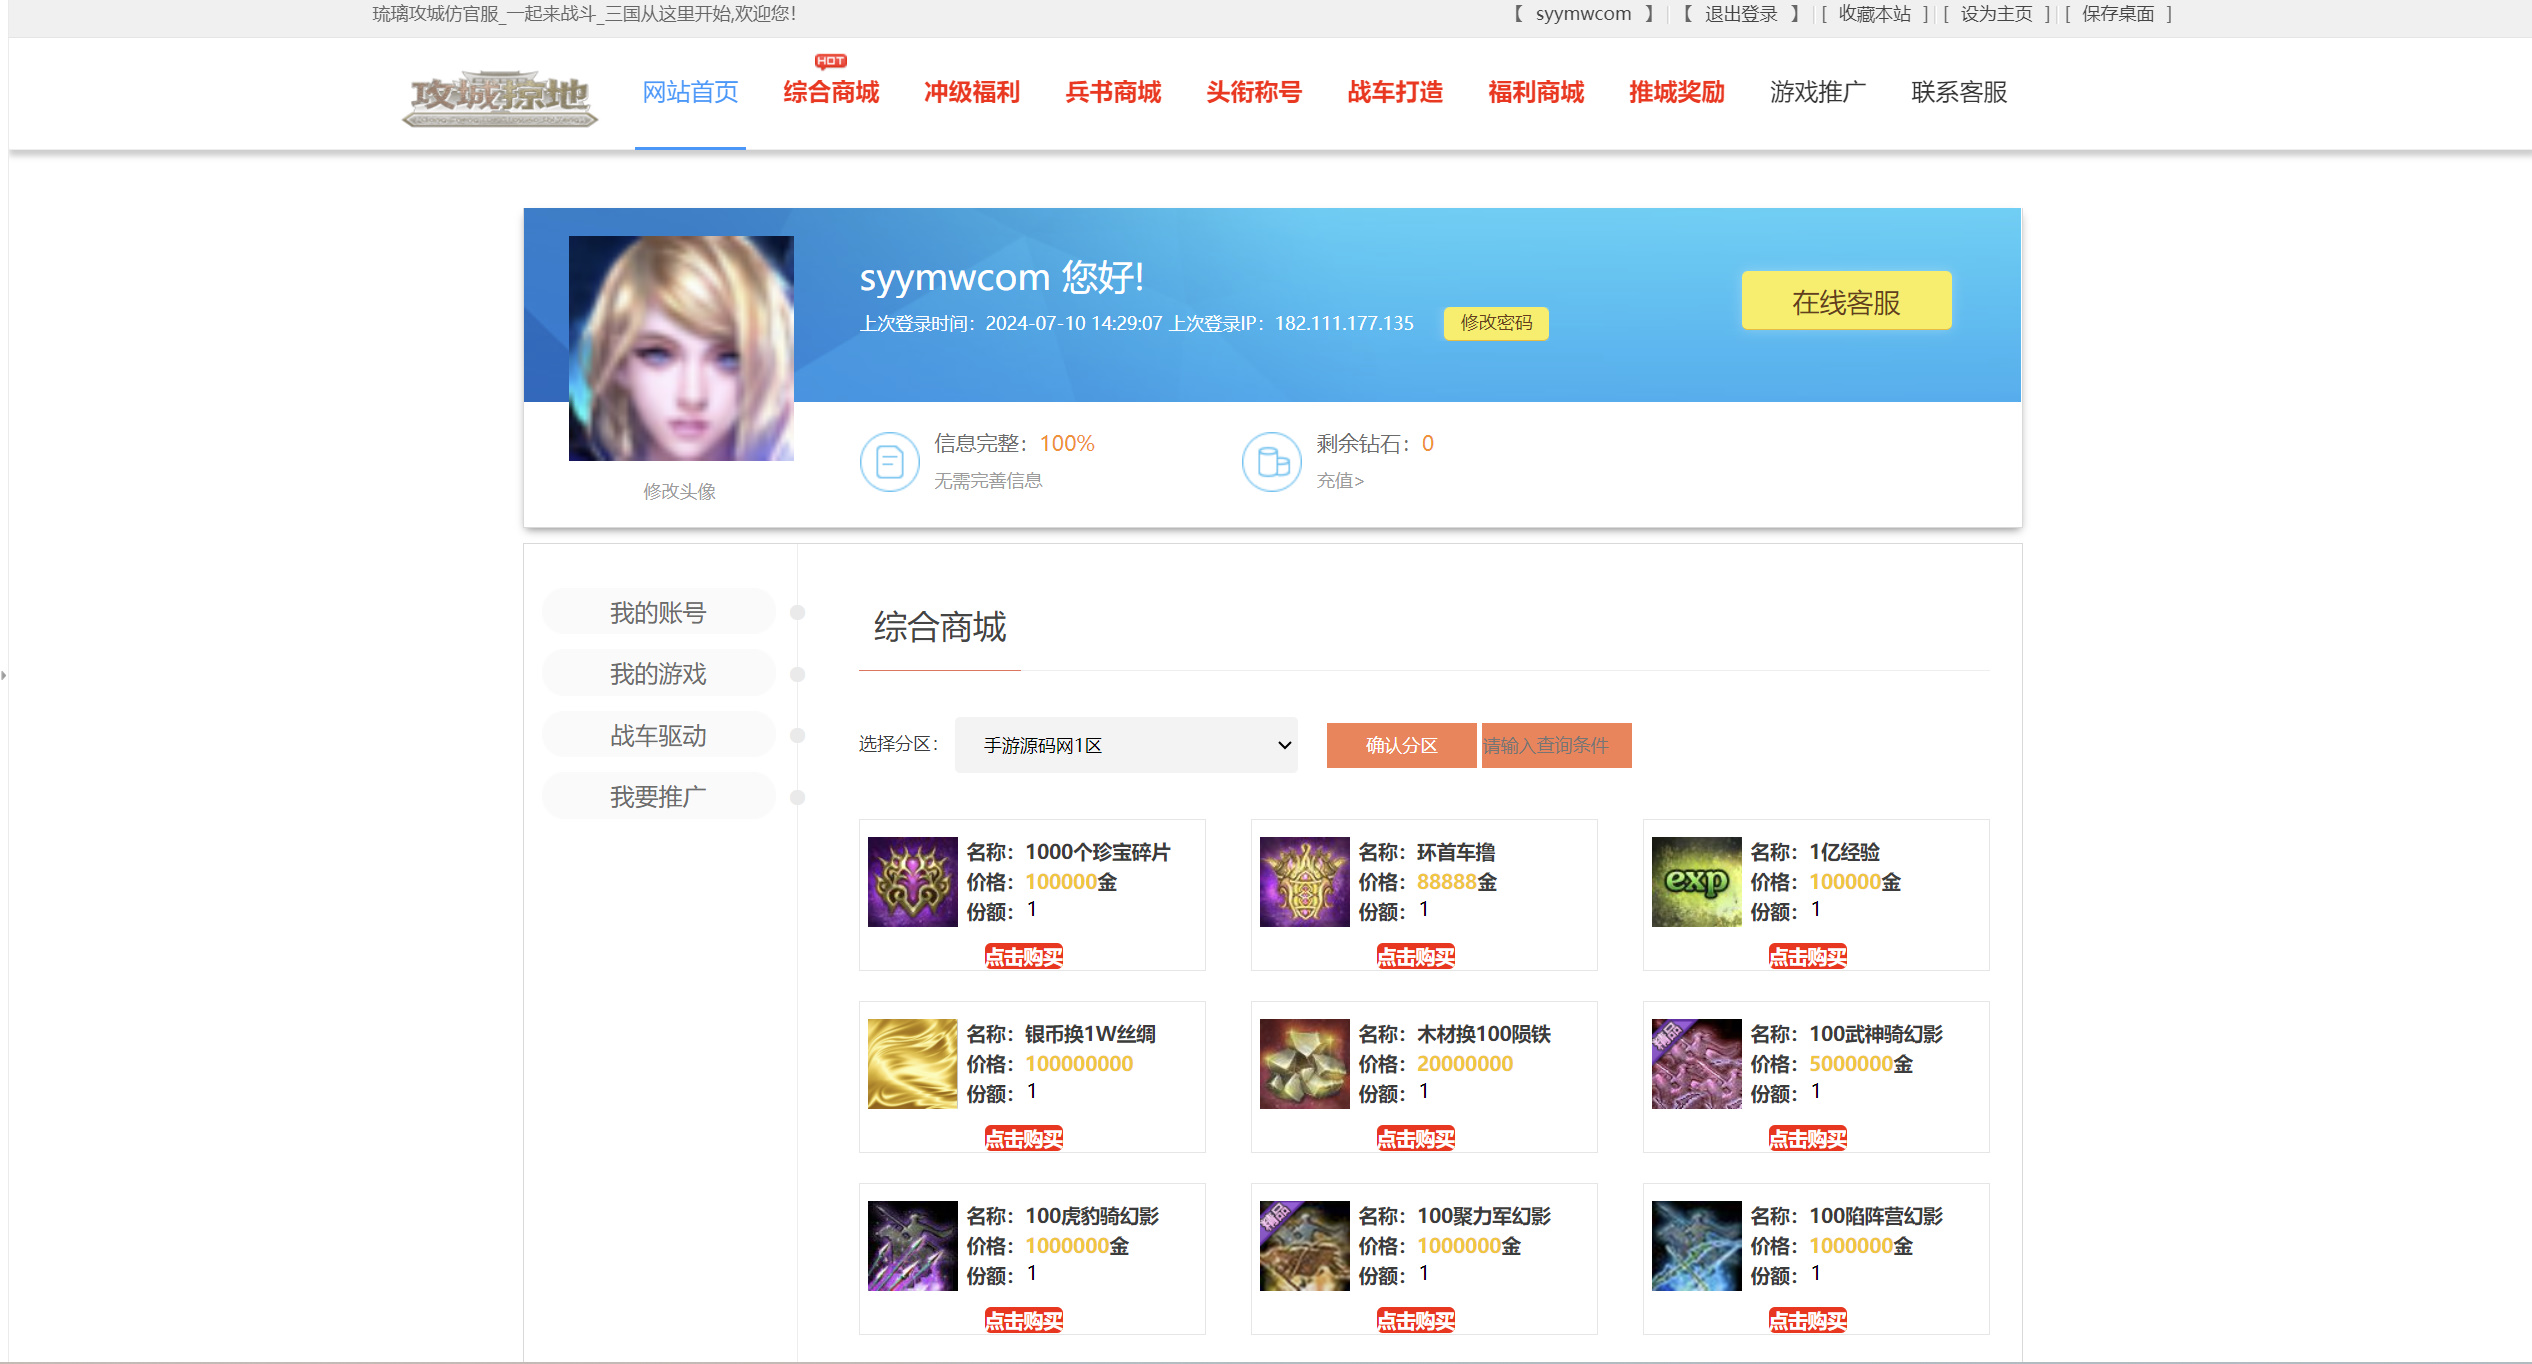Click the 100武神骑幻影 item icon
This screenshot has width=2532, height=1364.
point(1696,1064)
